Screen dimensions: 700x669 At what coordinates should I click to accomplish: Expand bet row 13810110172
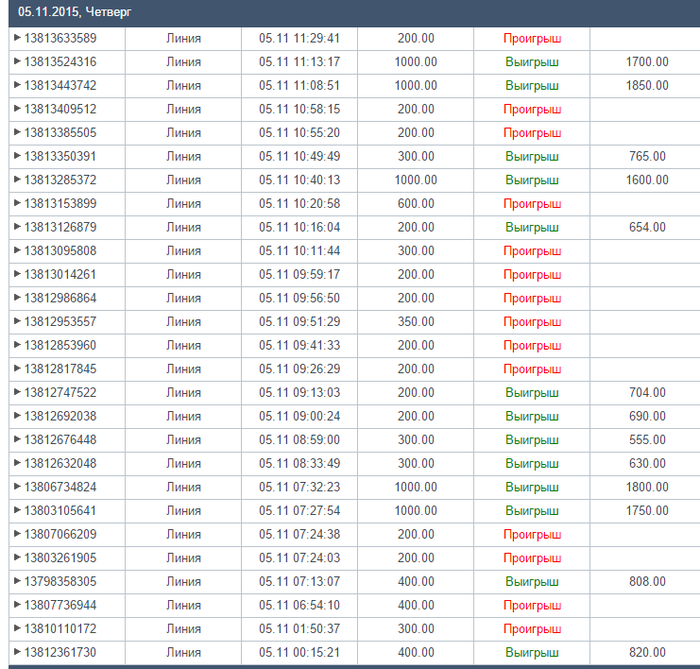point(17,629)
